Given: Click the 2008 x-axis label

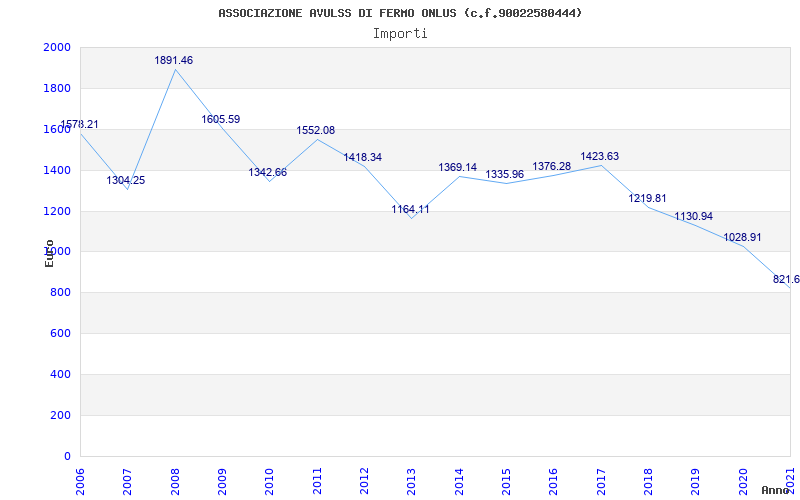Looking at the screenshot, I should coord(175,482).
